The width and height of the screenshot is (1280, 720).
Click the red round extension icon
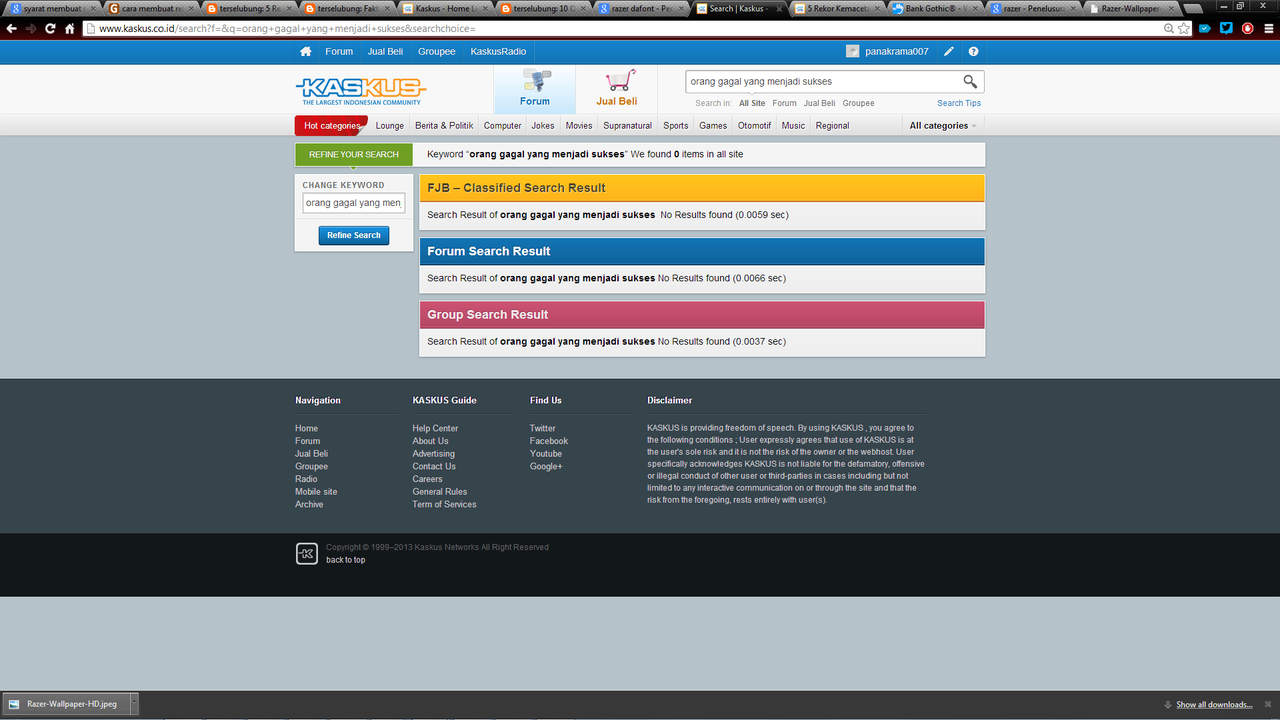(1246, 29)
